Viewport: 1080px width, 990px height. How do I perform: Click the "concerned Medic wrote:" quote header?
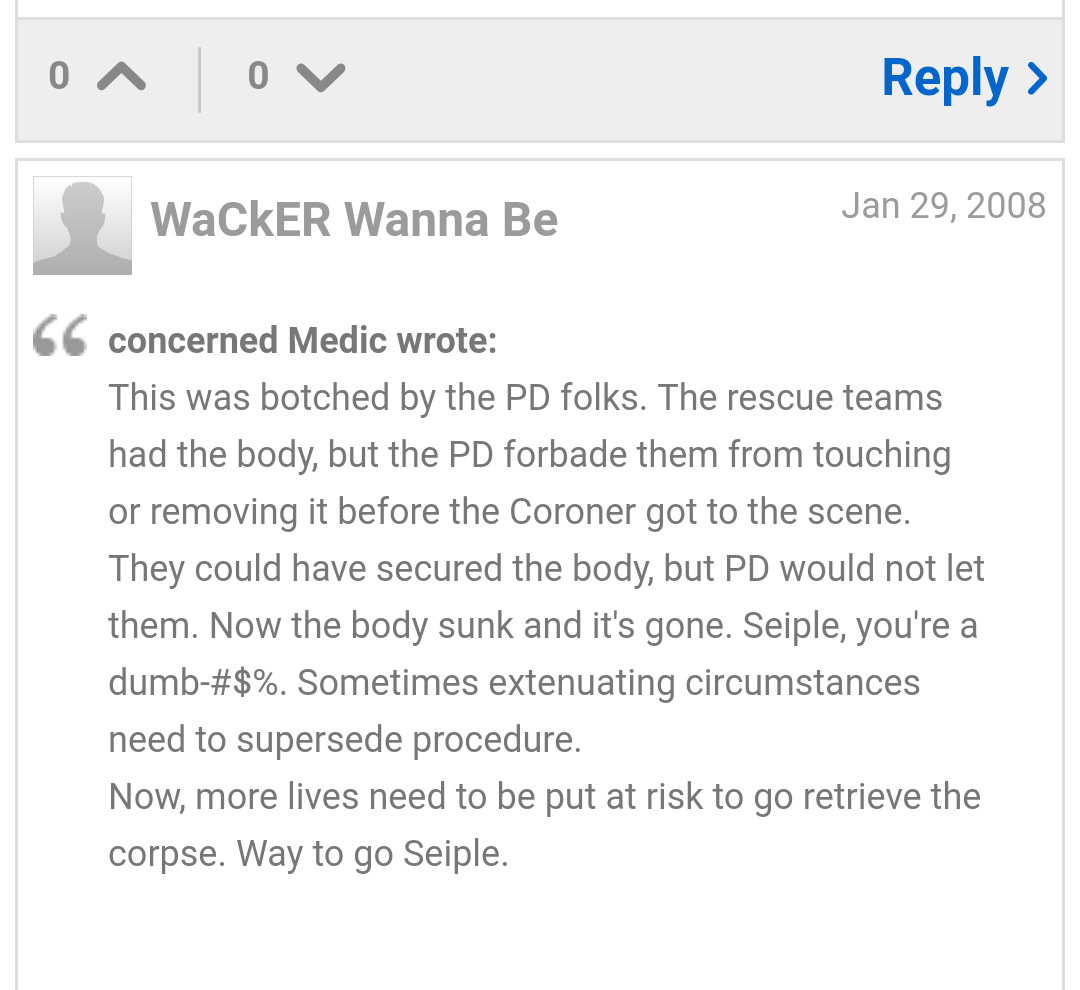(302, 341)
